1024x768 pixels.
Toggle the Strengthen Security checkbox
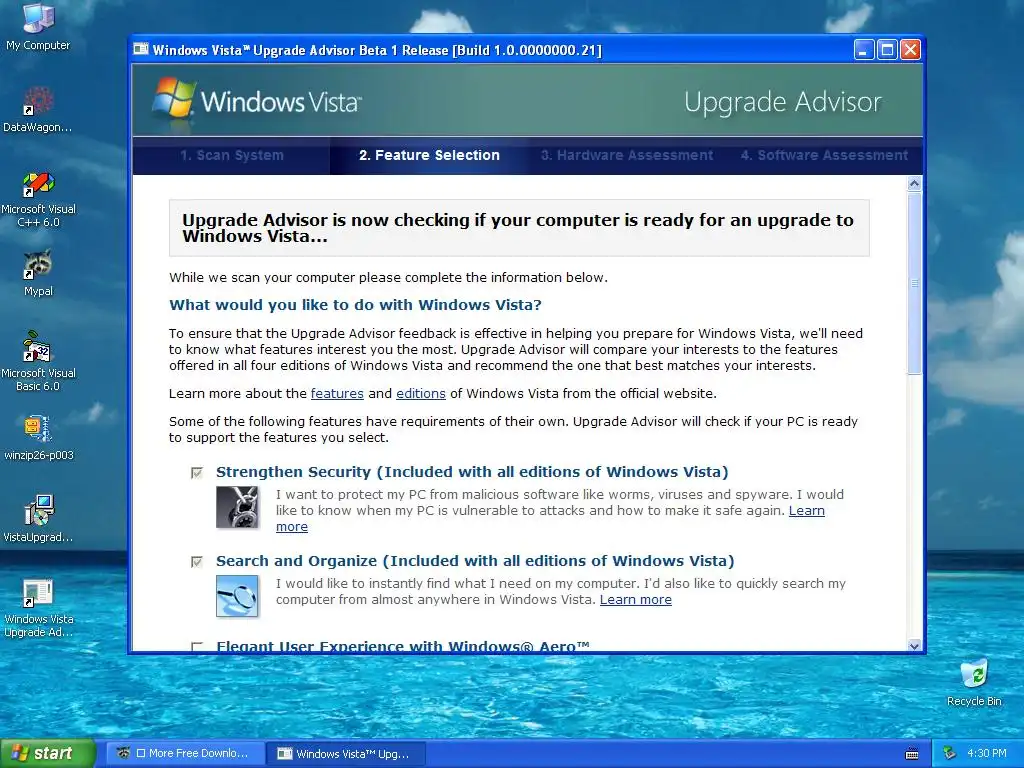[197, 472]
